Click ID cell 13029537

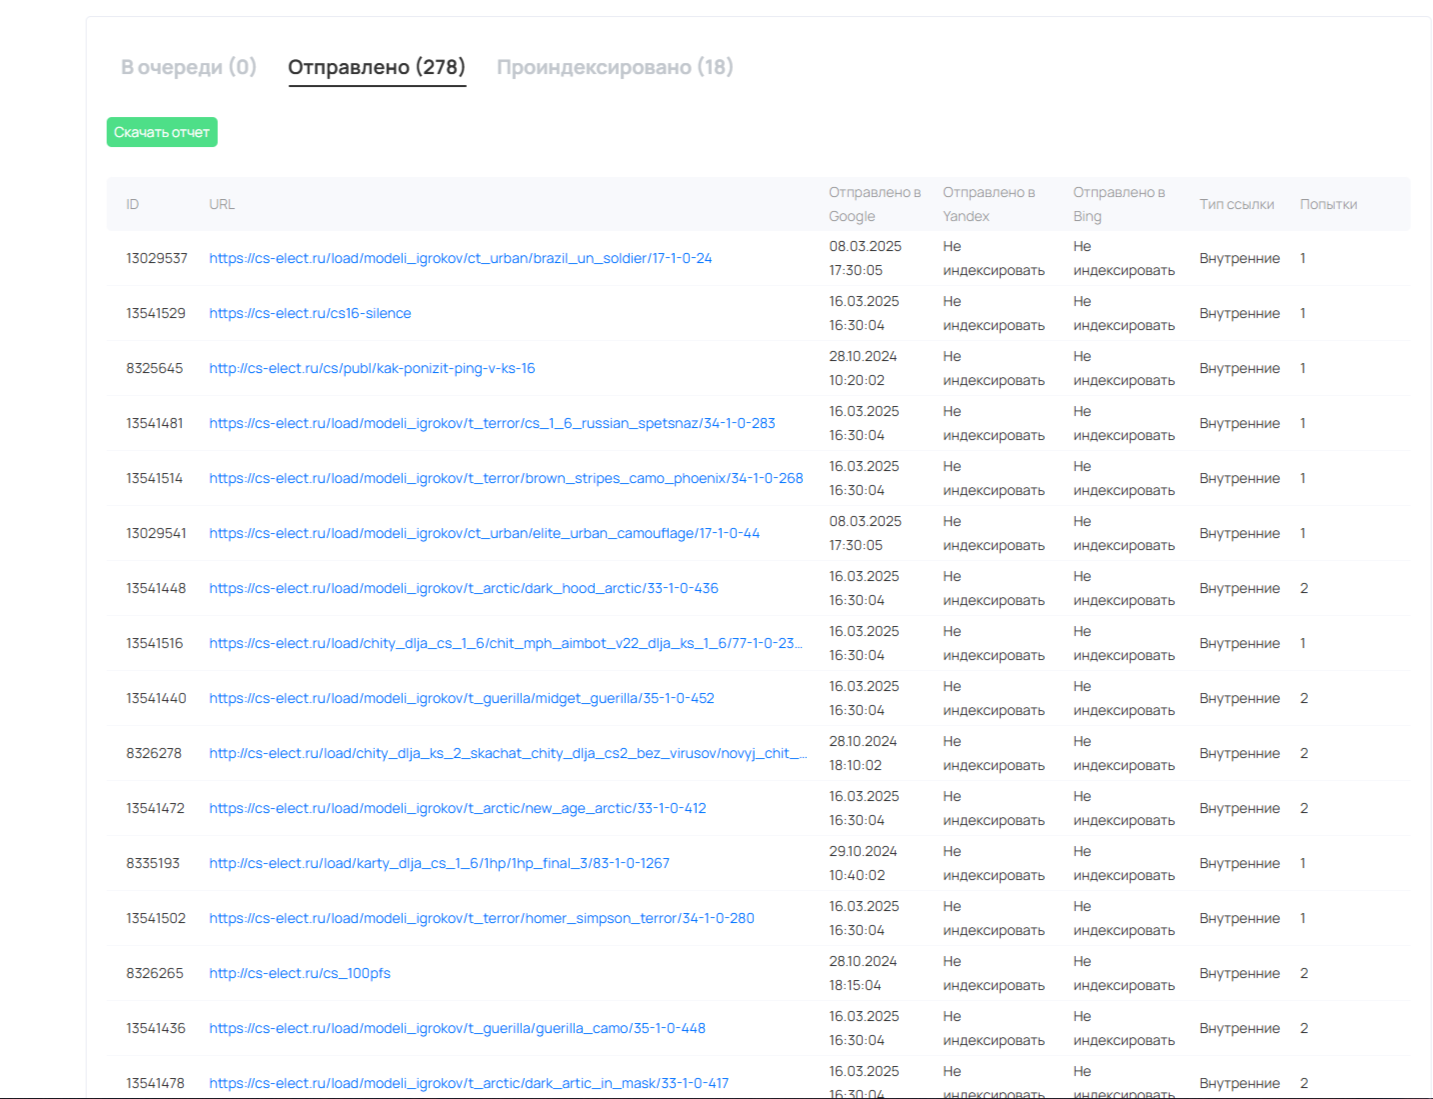[x=157, y=258]
